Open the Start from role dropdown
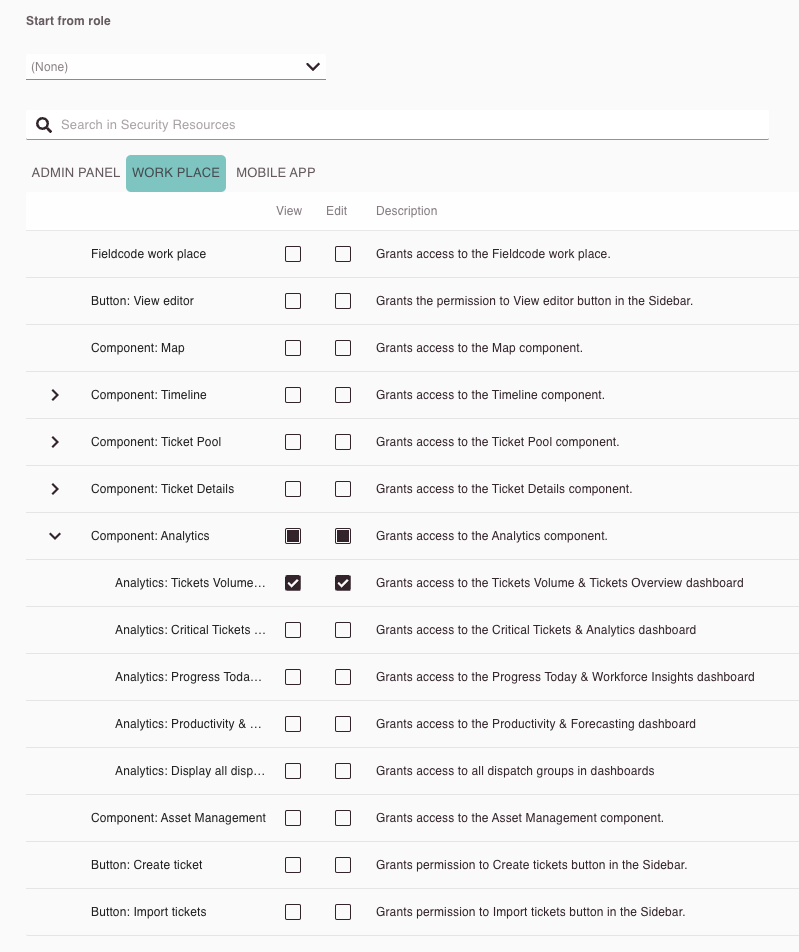This screenshot has width=799, height=952. (x=176, y=67)
